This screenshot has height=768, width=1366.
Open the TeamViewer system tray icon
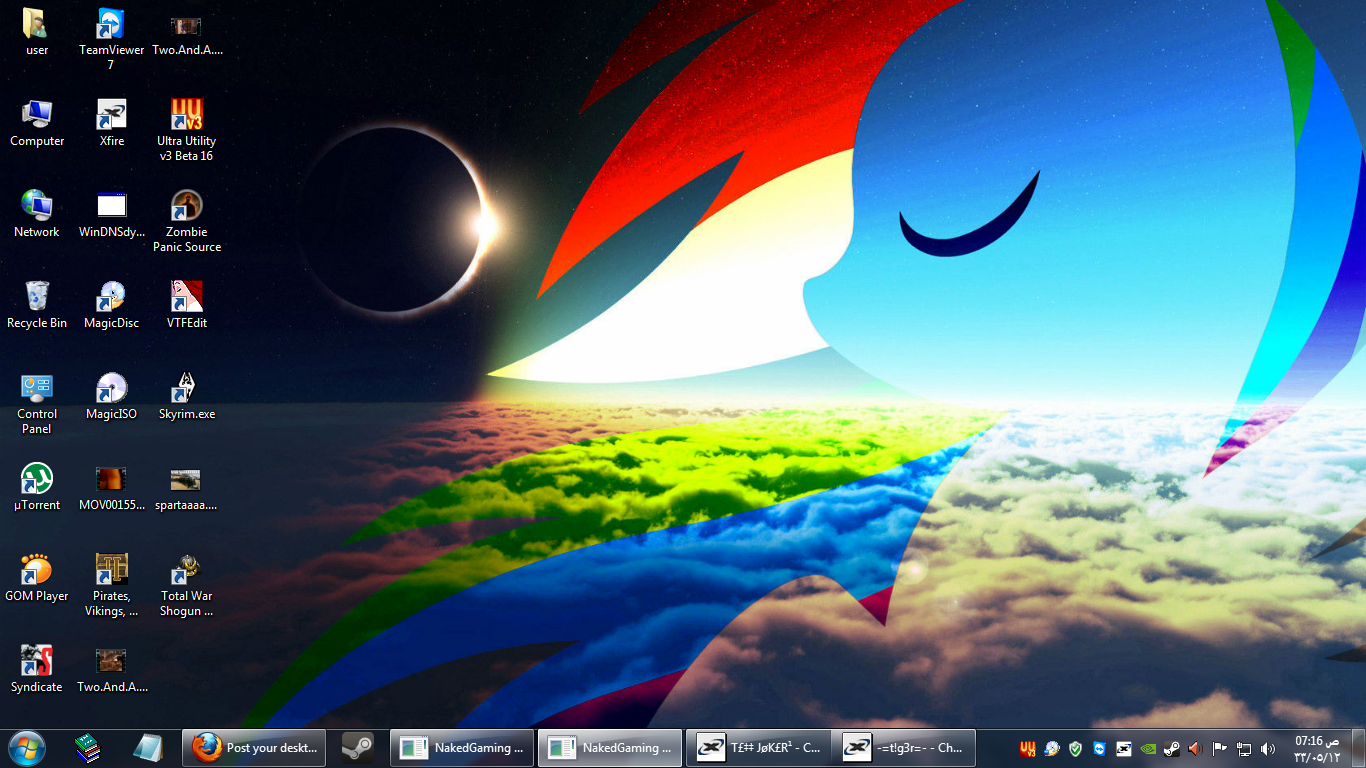(x=1100, y=748)
